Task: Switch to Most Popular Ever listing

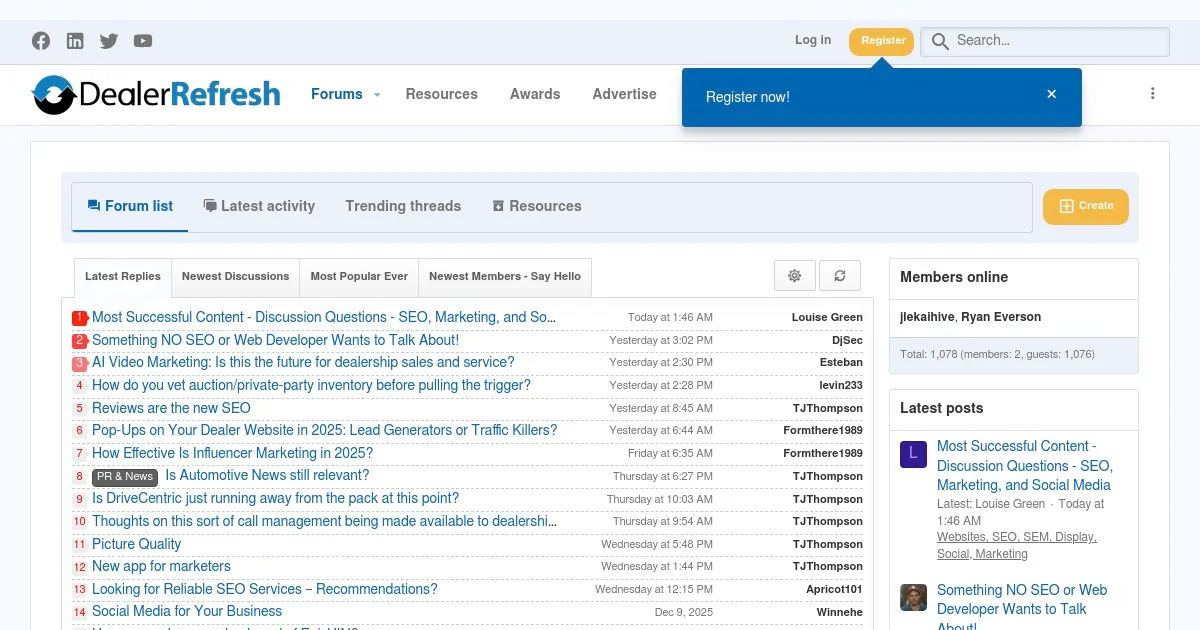Action: 358,277
